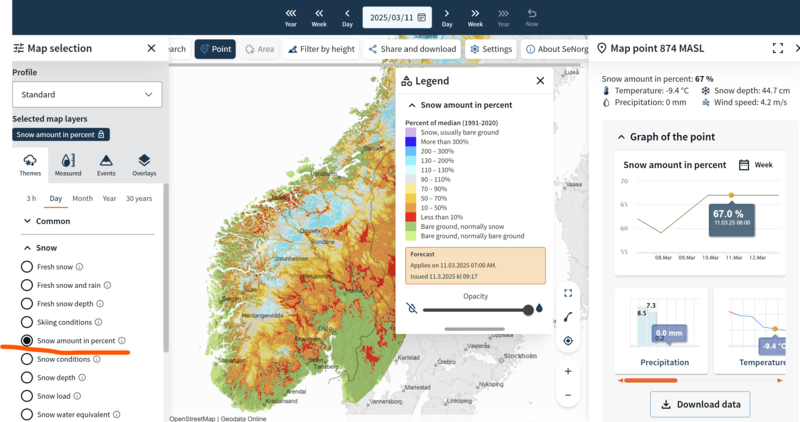This screenshot has width=800, height=422.
Task: Open the Themes category icon
Action: 30,165
